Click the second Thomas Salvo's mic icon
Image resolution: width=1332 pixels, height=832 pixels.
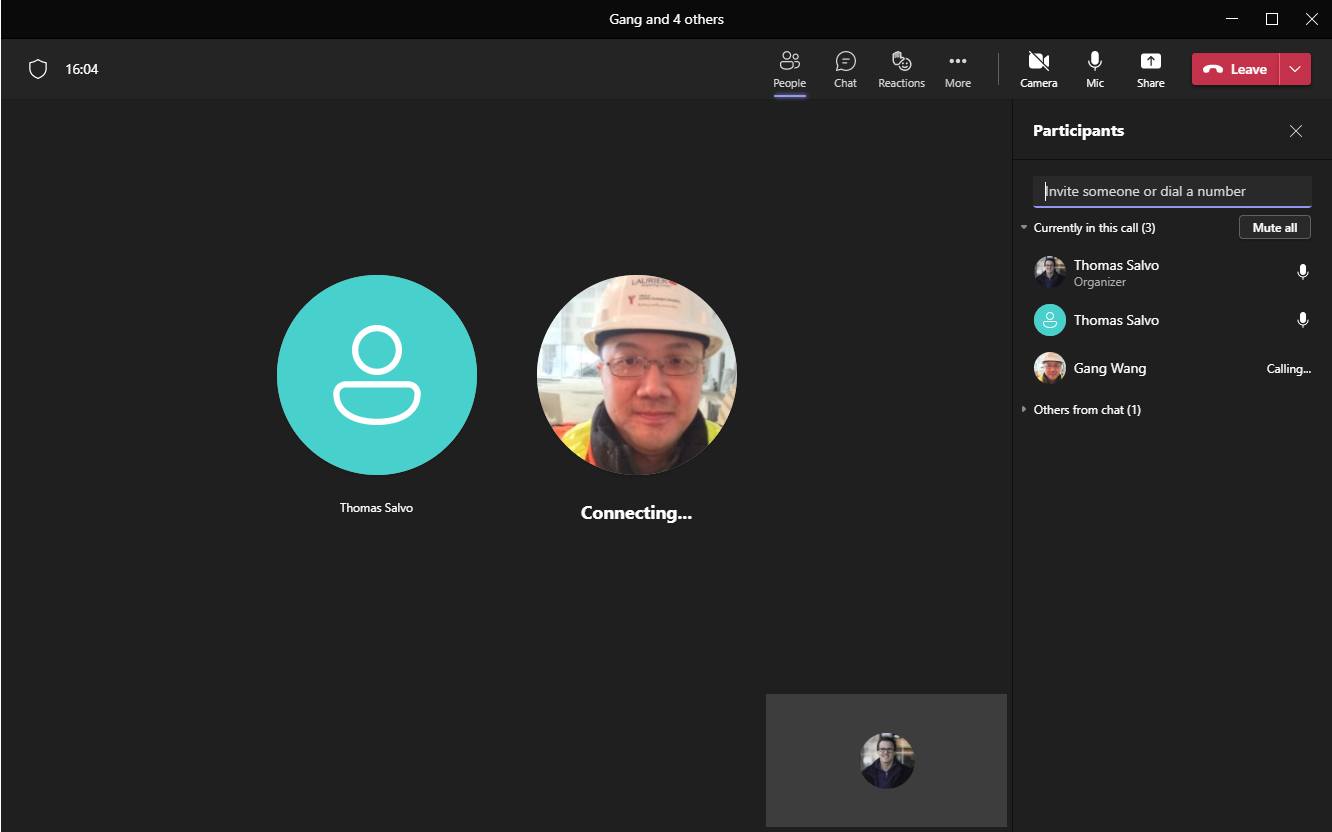pyautogui.click(x=1302, y=319)
